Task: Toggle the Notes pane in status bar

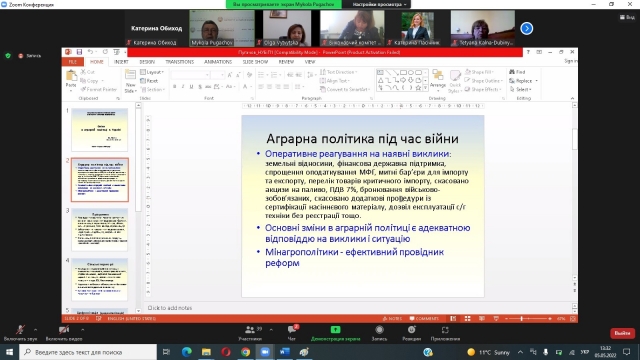Action: coord(392,318)
